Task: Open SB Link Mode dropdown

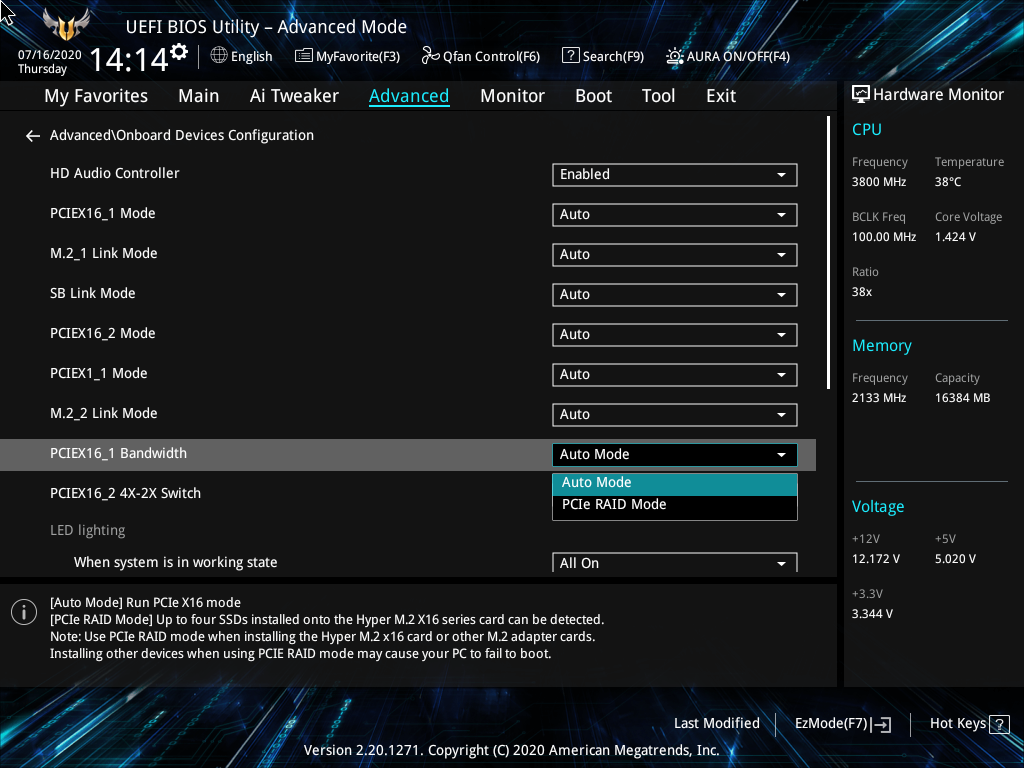Action: click(x=675, y=295)
